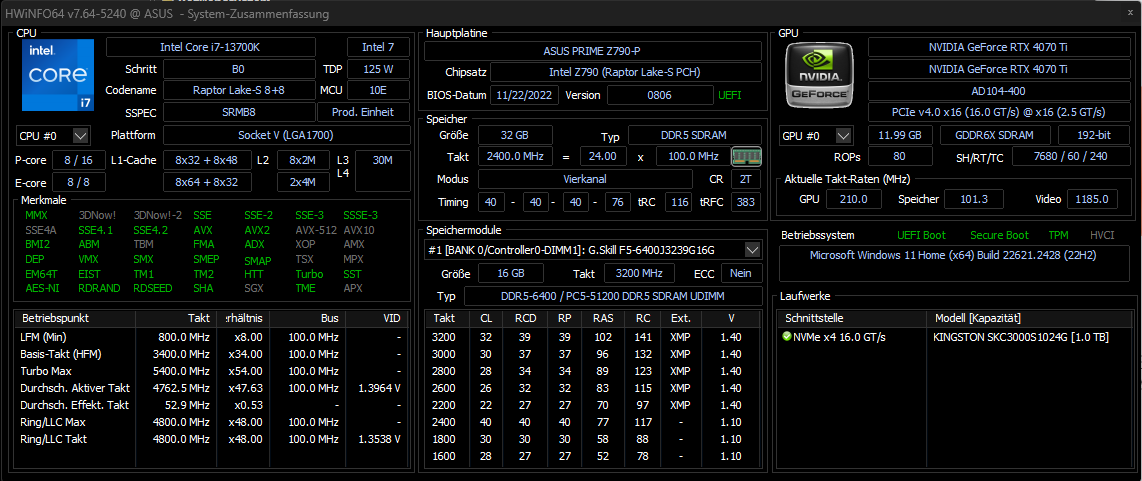Image resolution: width=1142 pixels, height=481 pixels.
Task: Click the BIOS-Datum 11/22/2022 value
Action: [524, 95]
